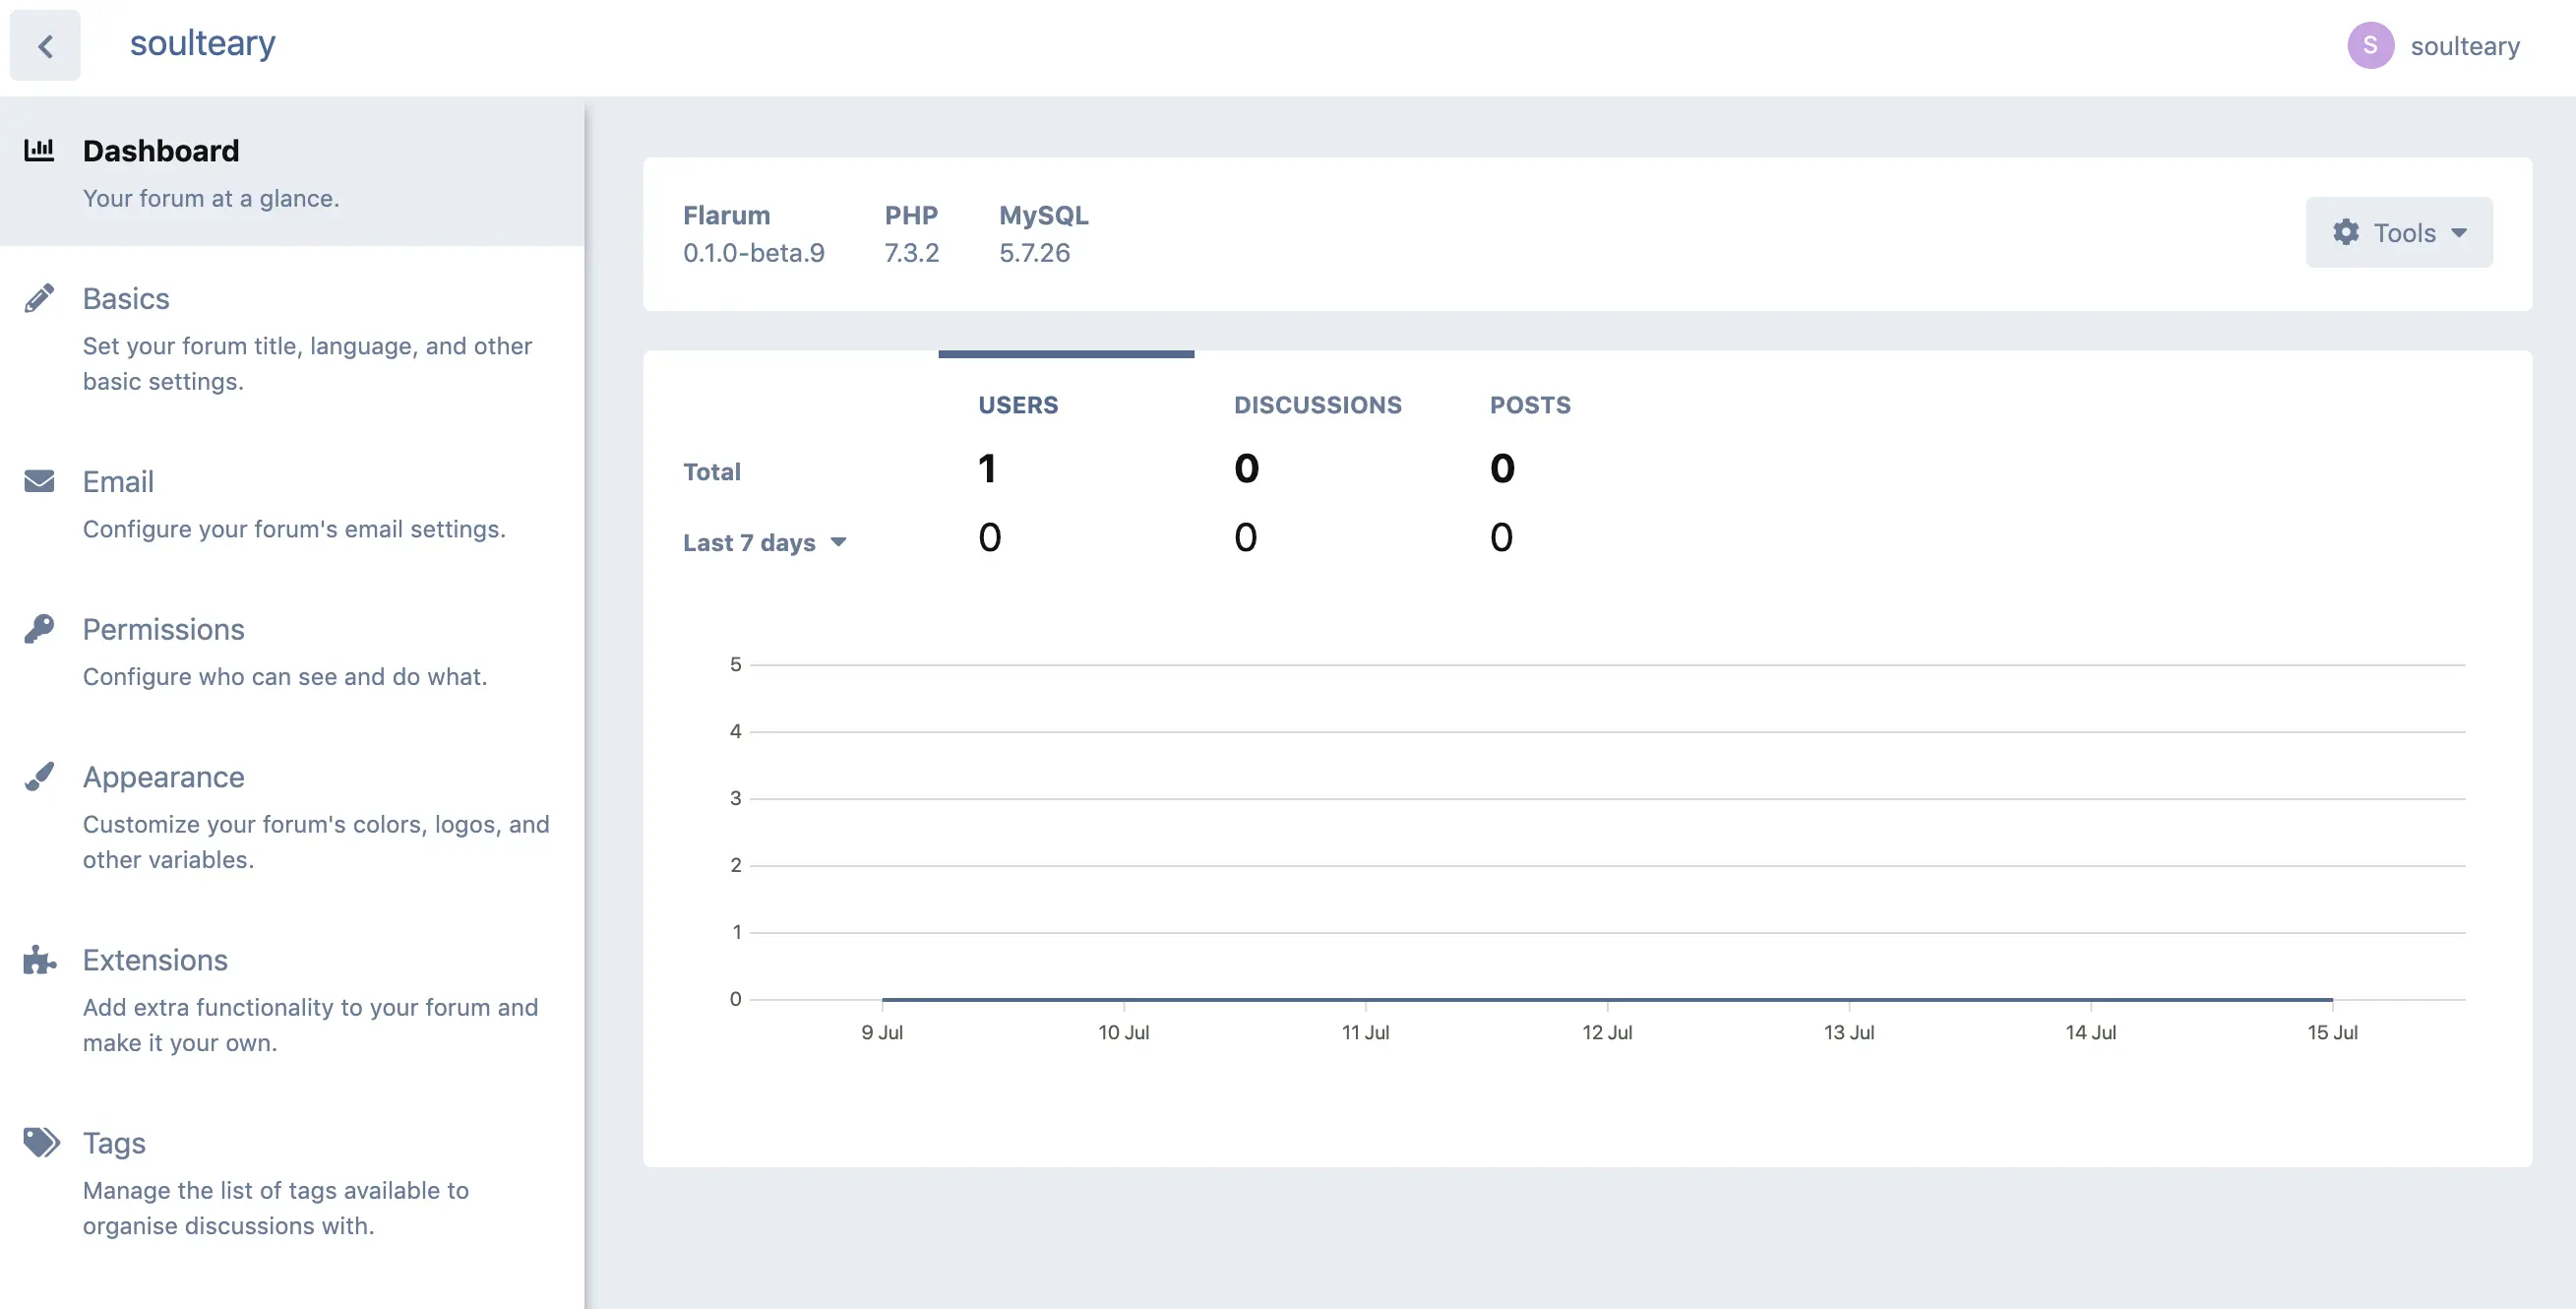This screenshot has width=2576, height=1309.
Task: Click the Permissions key icon
Action: tap(39, 629)
